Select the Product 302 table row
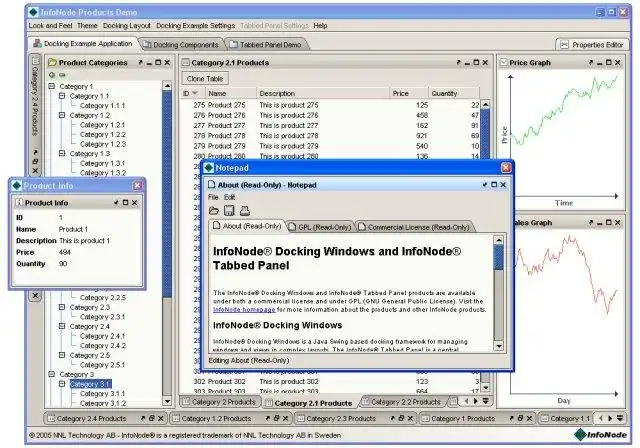This screenshot has width=640, height=448. coord(331,381)
